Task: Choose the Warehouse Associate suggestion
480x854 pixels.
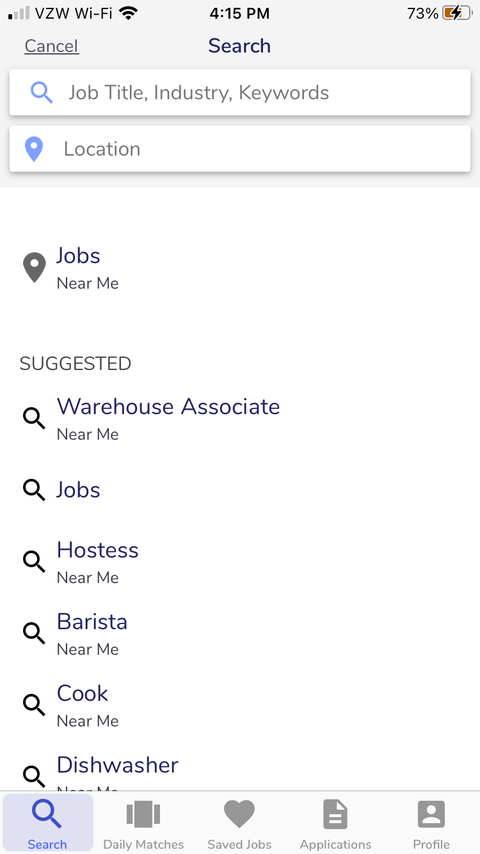Action: pos(240,418)
